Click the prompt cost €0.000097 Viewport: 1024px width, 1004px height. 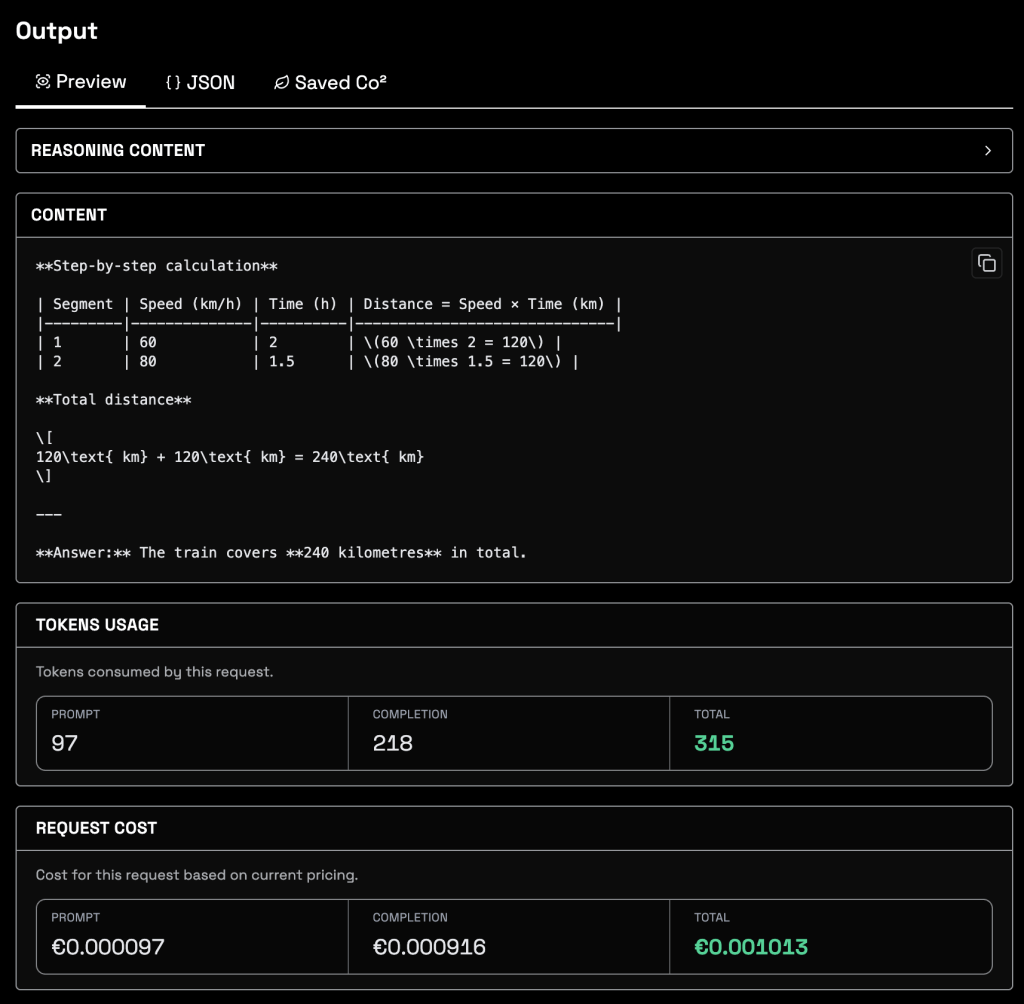tap(108, 946)
